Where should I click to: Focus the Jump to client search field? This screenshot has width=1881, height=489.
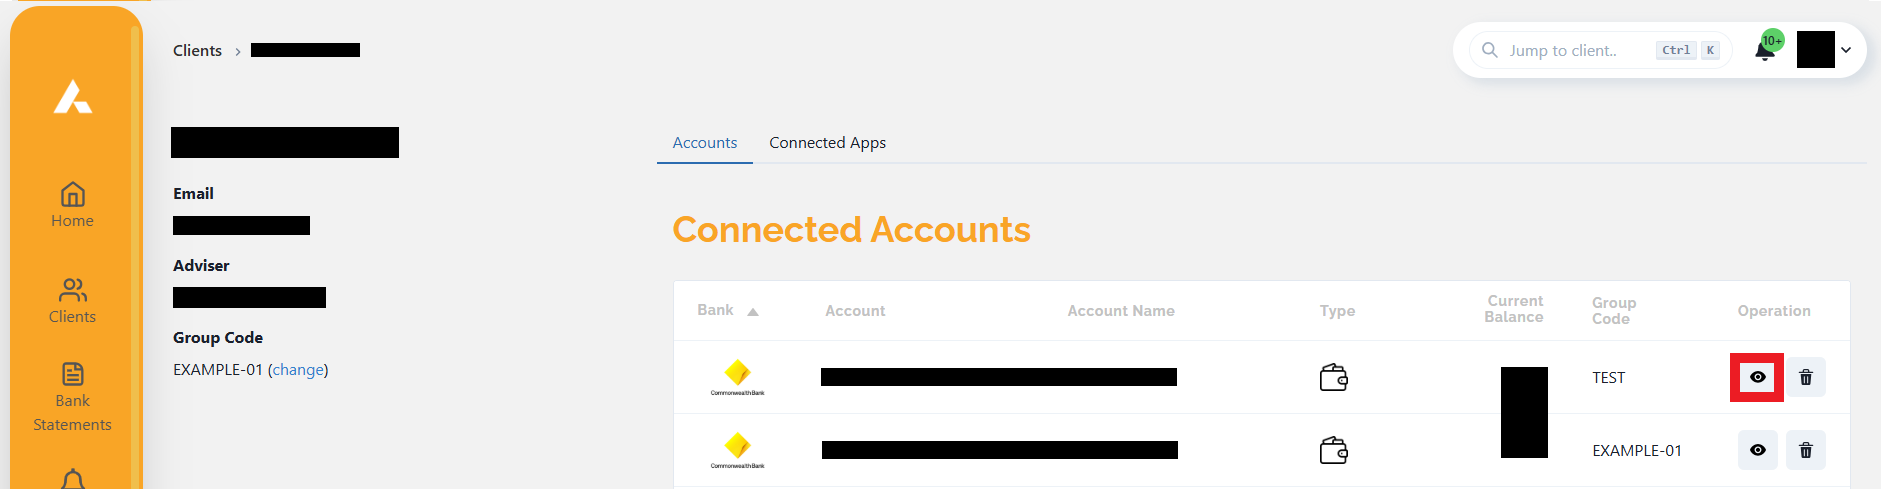(1563, 51)
